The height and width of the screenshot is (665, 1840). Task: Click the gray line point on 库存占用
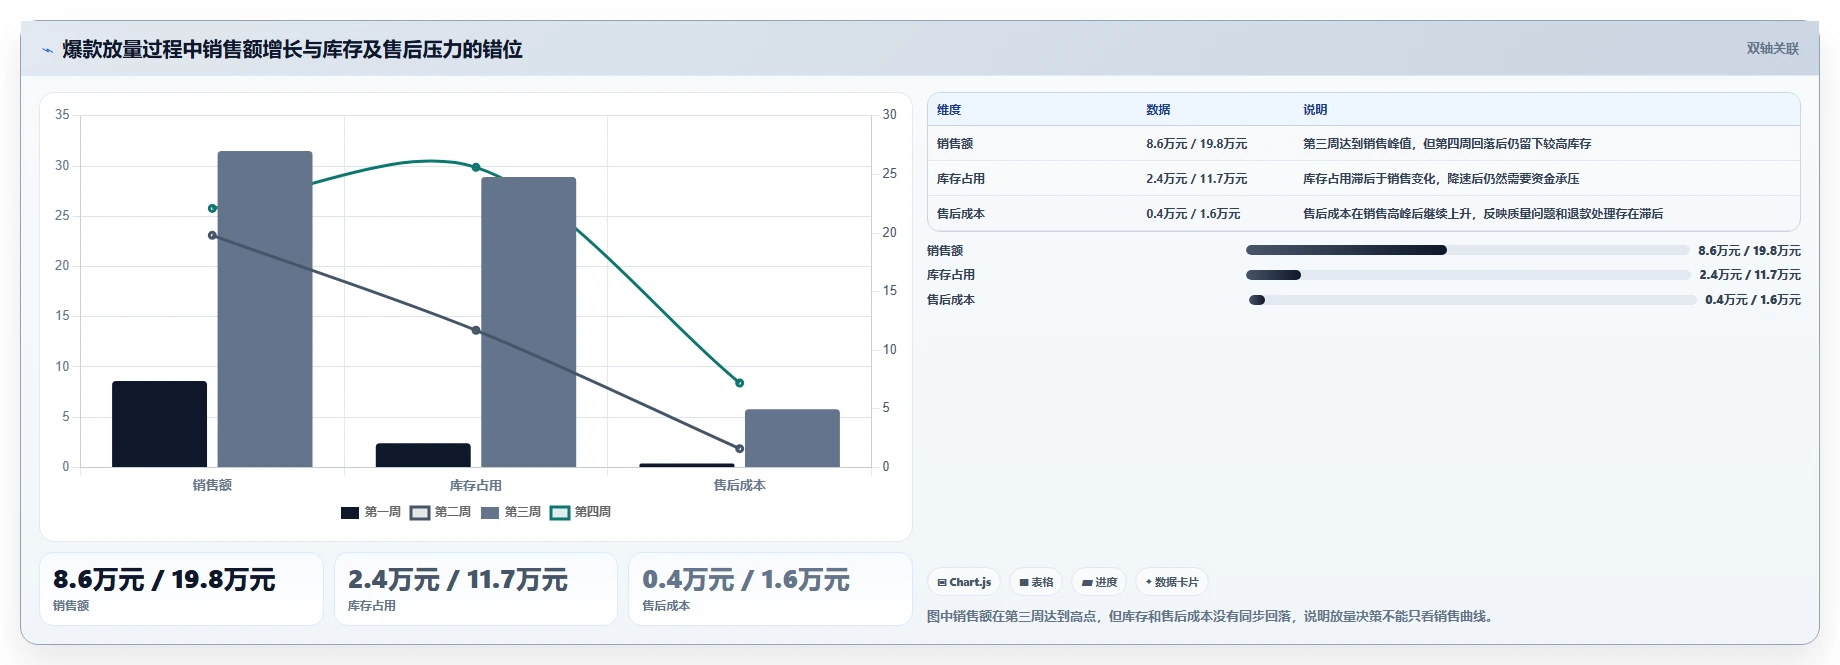[x=476, y=330]
